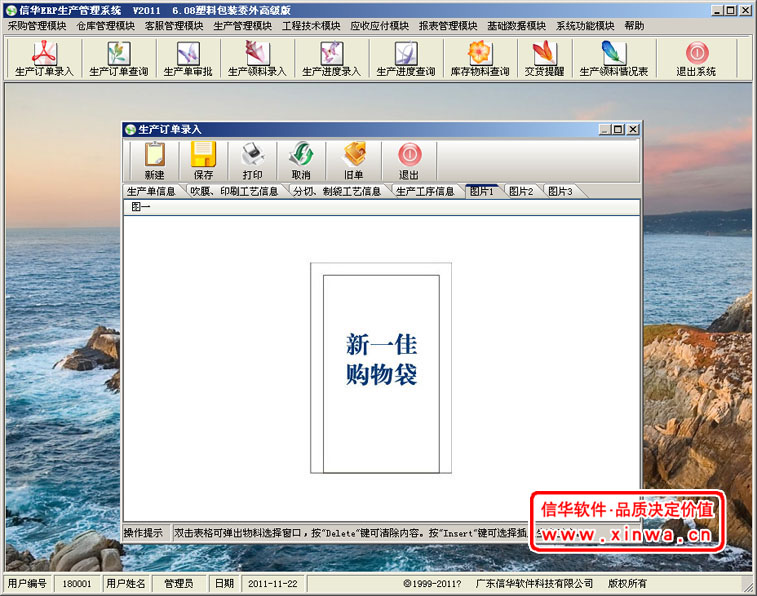
Task: Click the 交货提醒 toolbar icon
Action: click(x=543, y=59)
